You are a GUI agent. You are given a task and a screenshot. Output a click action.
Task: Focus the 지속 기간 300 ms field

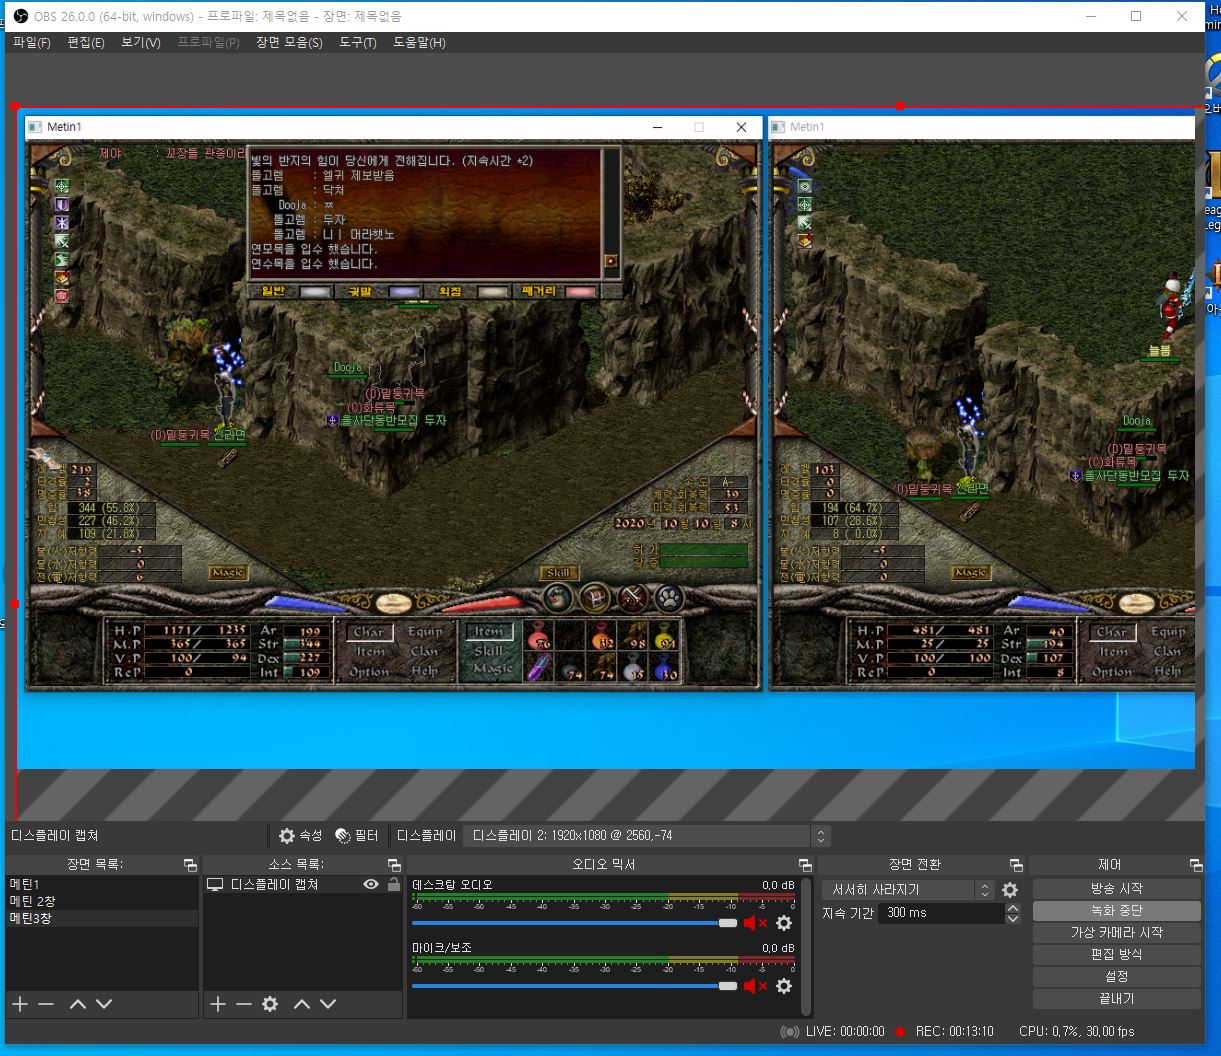point(941,913)
